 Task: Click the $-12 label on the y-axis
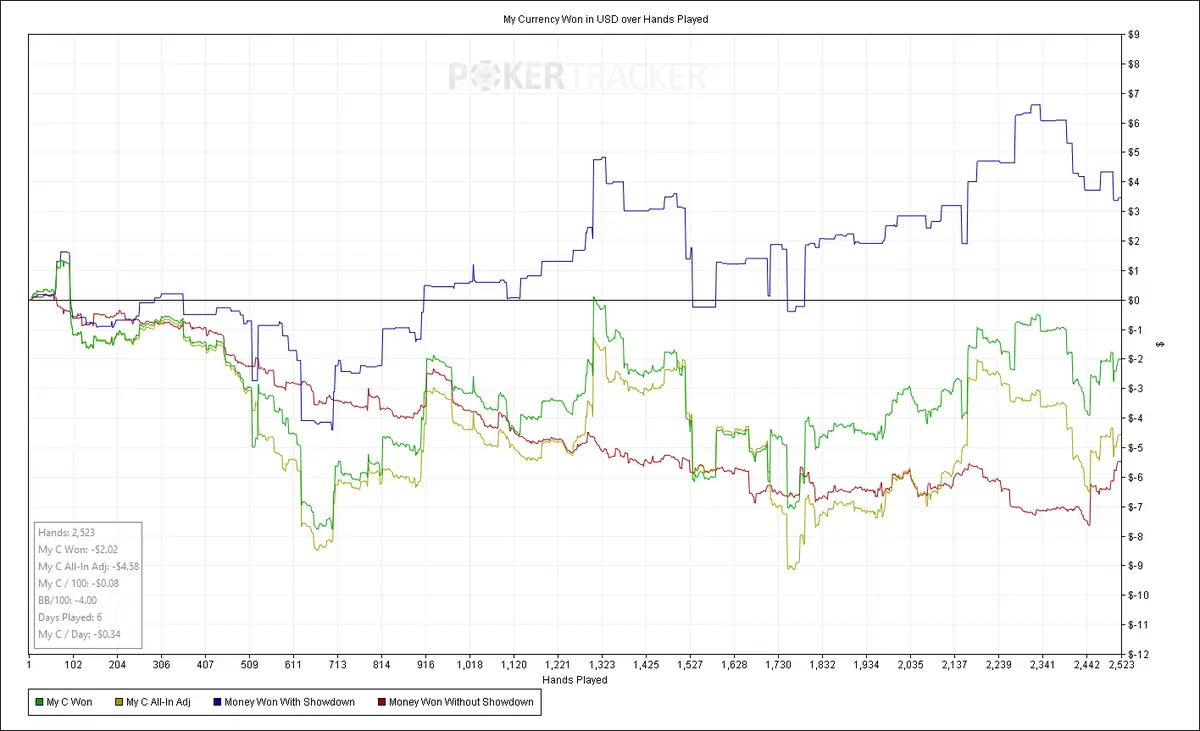coord(1137,654)
